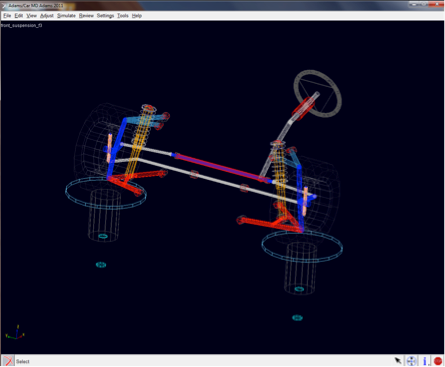Click the red X icon beside Select
Image resolution: width=445 pixels, height=367 pixels.
click(x=8, y=361)
